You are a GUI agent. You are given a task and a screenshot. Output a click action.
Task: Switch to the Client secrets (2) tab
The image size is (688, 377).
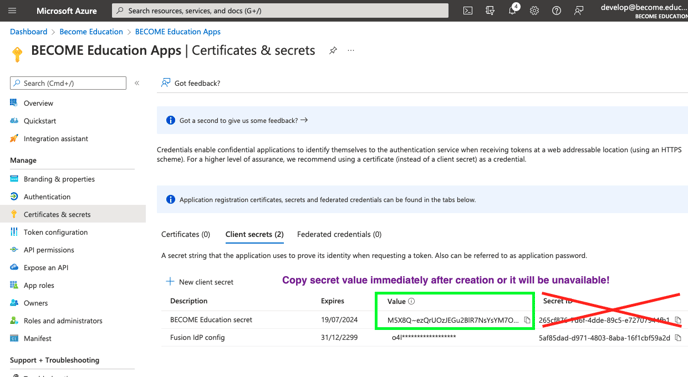point(254,234)
